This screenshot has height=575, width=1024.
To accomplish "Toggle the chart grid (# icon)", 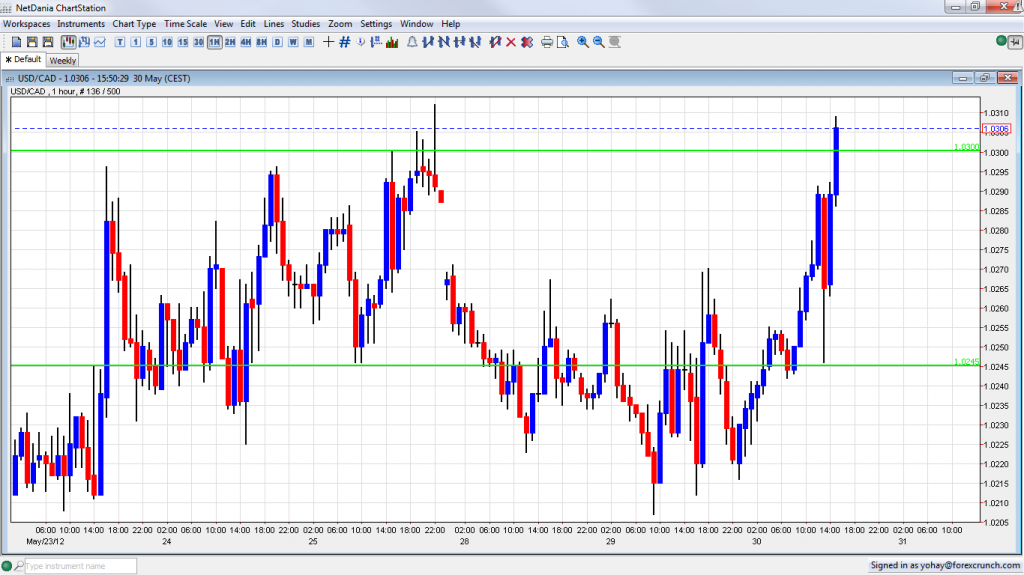I will point(345,42).
